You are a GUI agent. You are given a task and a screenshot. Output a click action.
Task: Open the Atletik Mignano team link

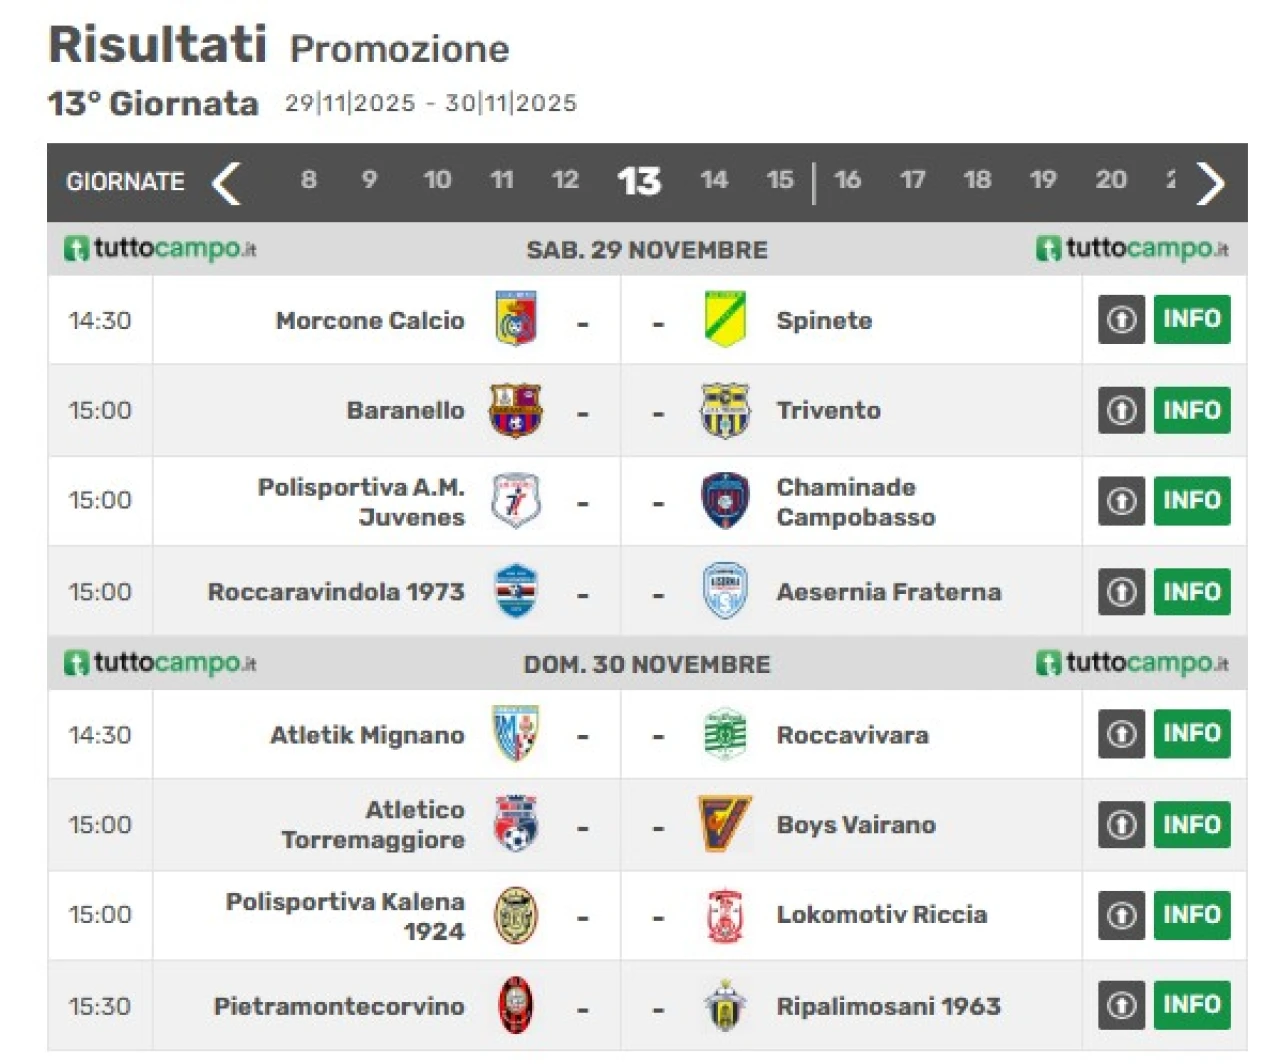click(x=367, y=735)
